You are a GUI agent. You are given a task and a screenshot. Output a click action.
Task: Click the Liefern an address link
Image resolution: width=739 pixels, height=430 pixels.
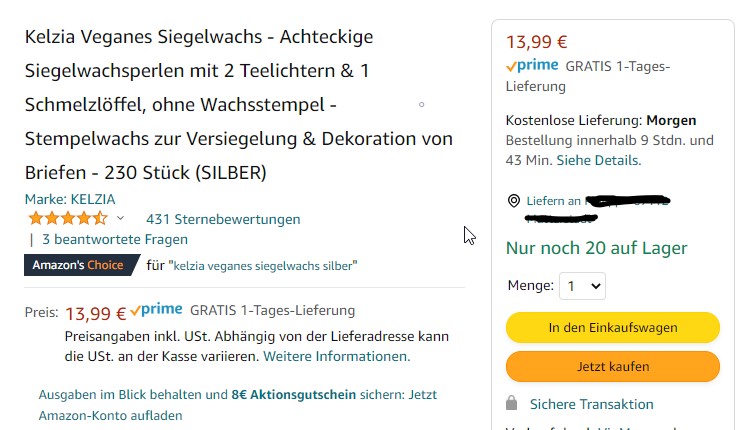[554, 201]
